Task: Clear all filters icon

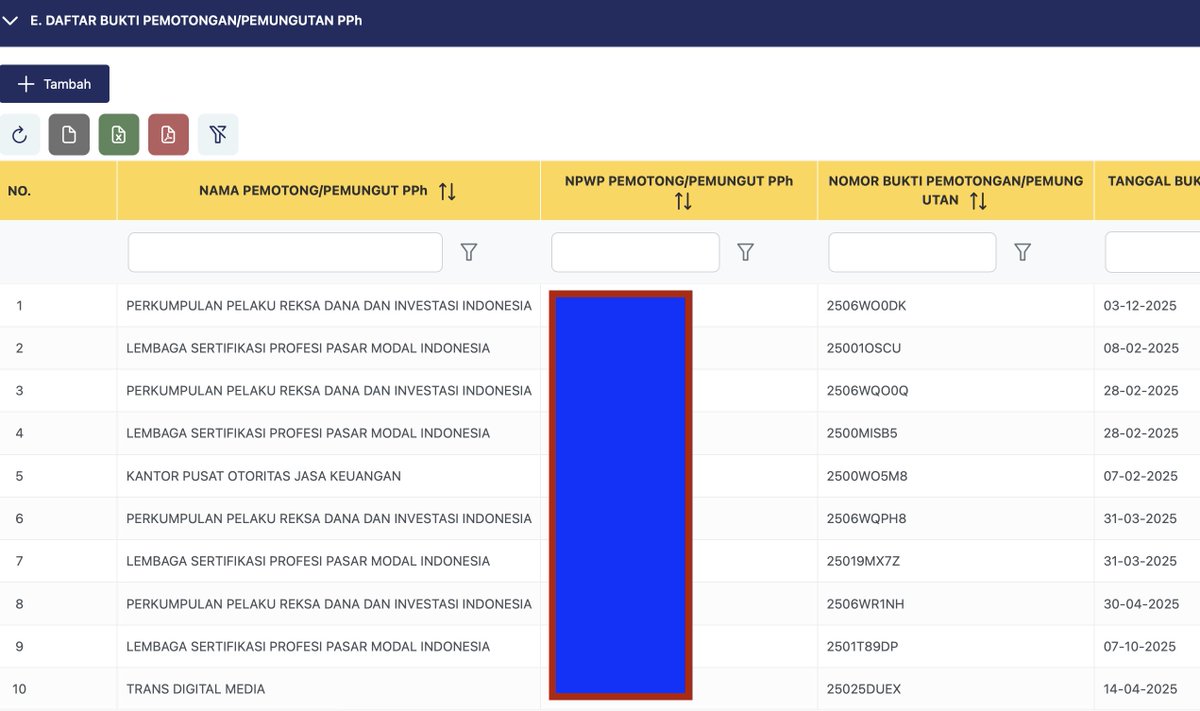Action: tap(218, 134)
